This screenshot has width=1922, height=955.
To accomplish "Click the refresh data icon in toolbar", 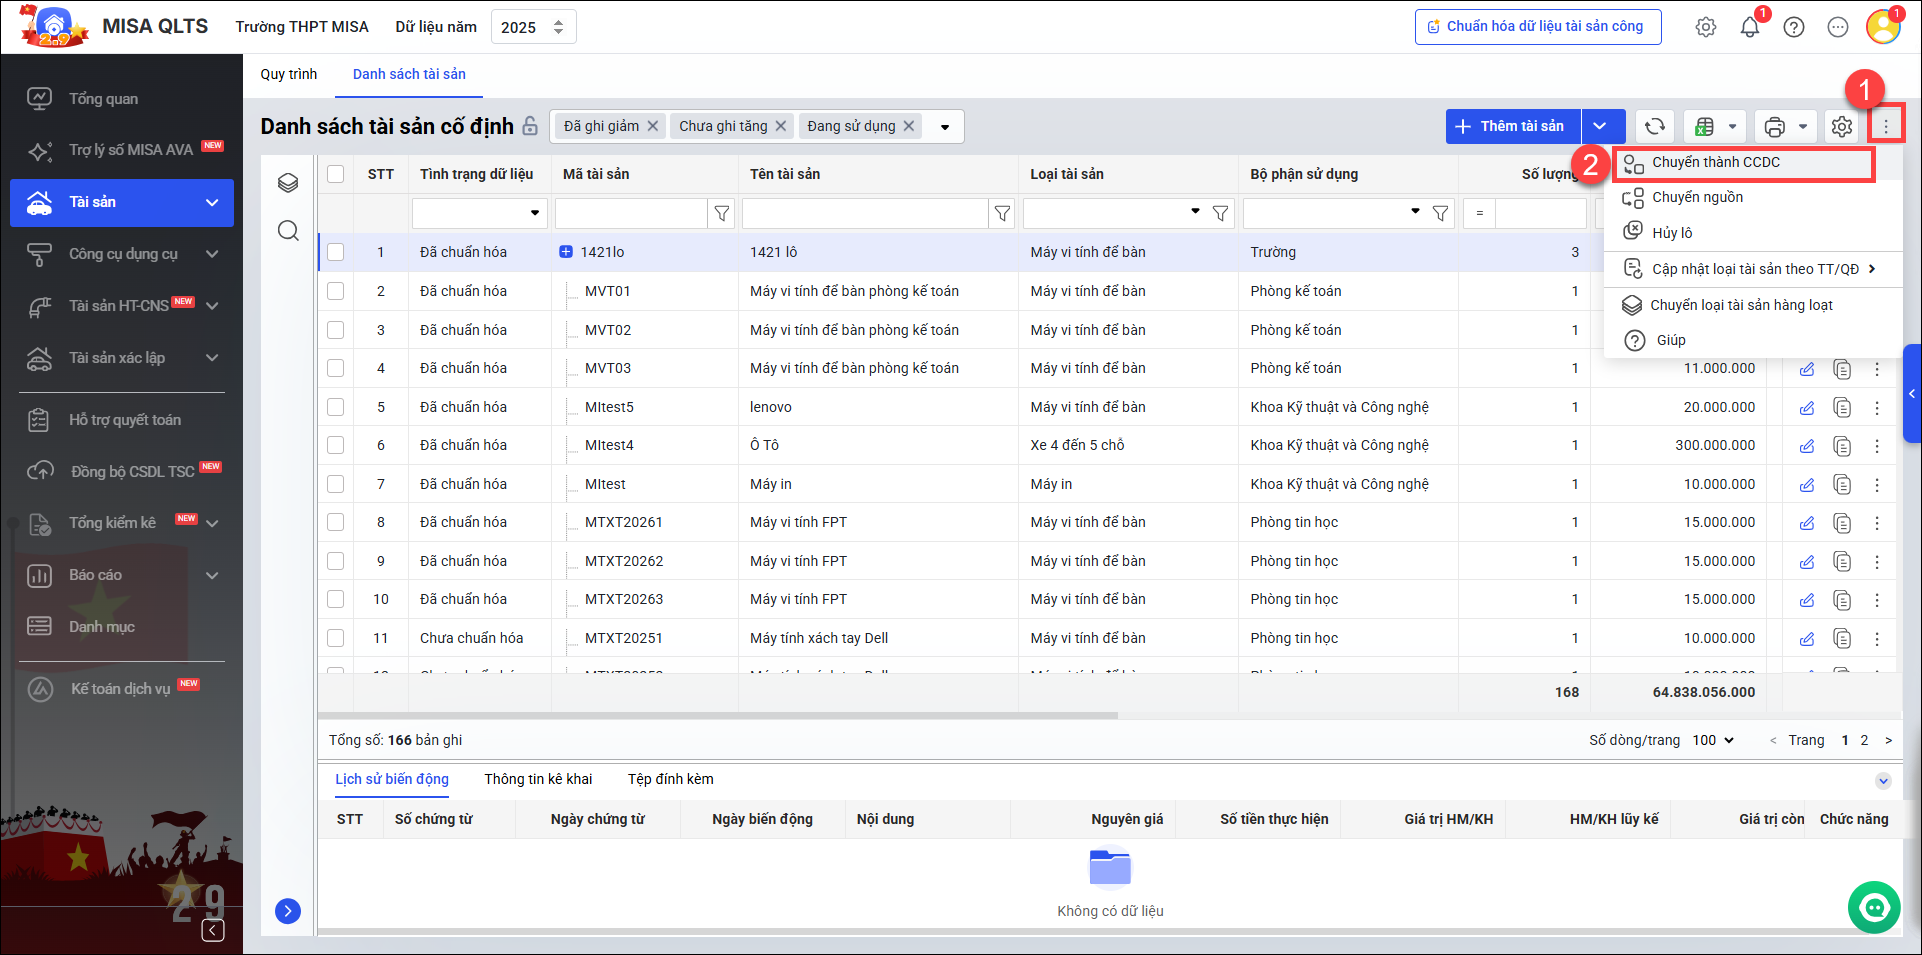I will pyautogui.click(x=1654, y=127).
